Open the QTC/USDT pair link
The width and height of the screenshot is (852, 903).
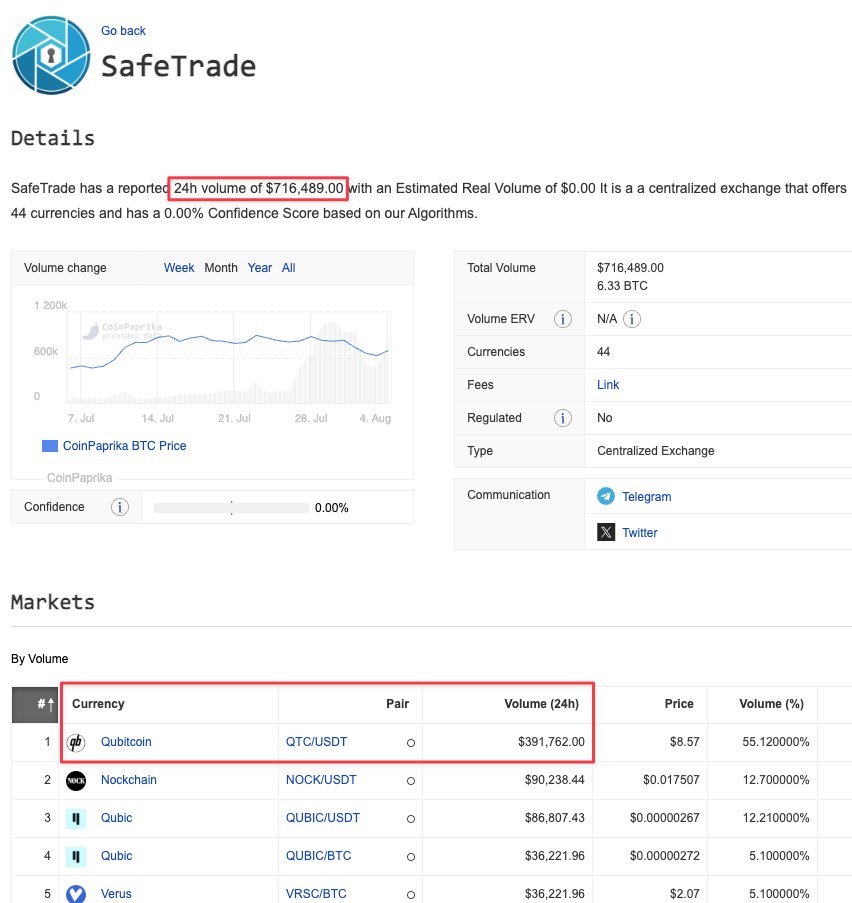pos(316,742)
